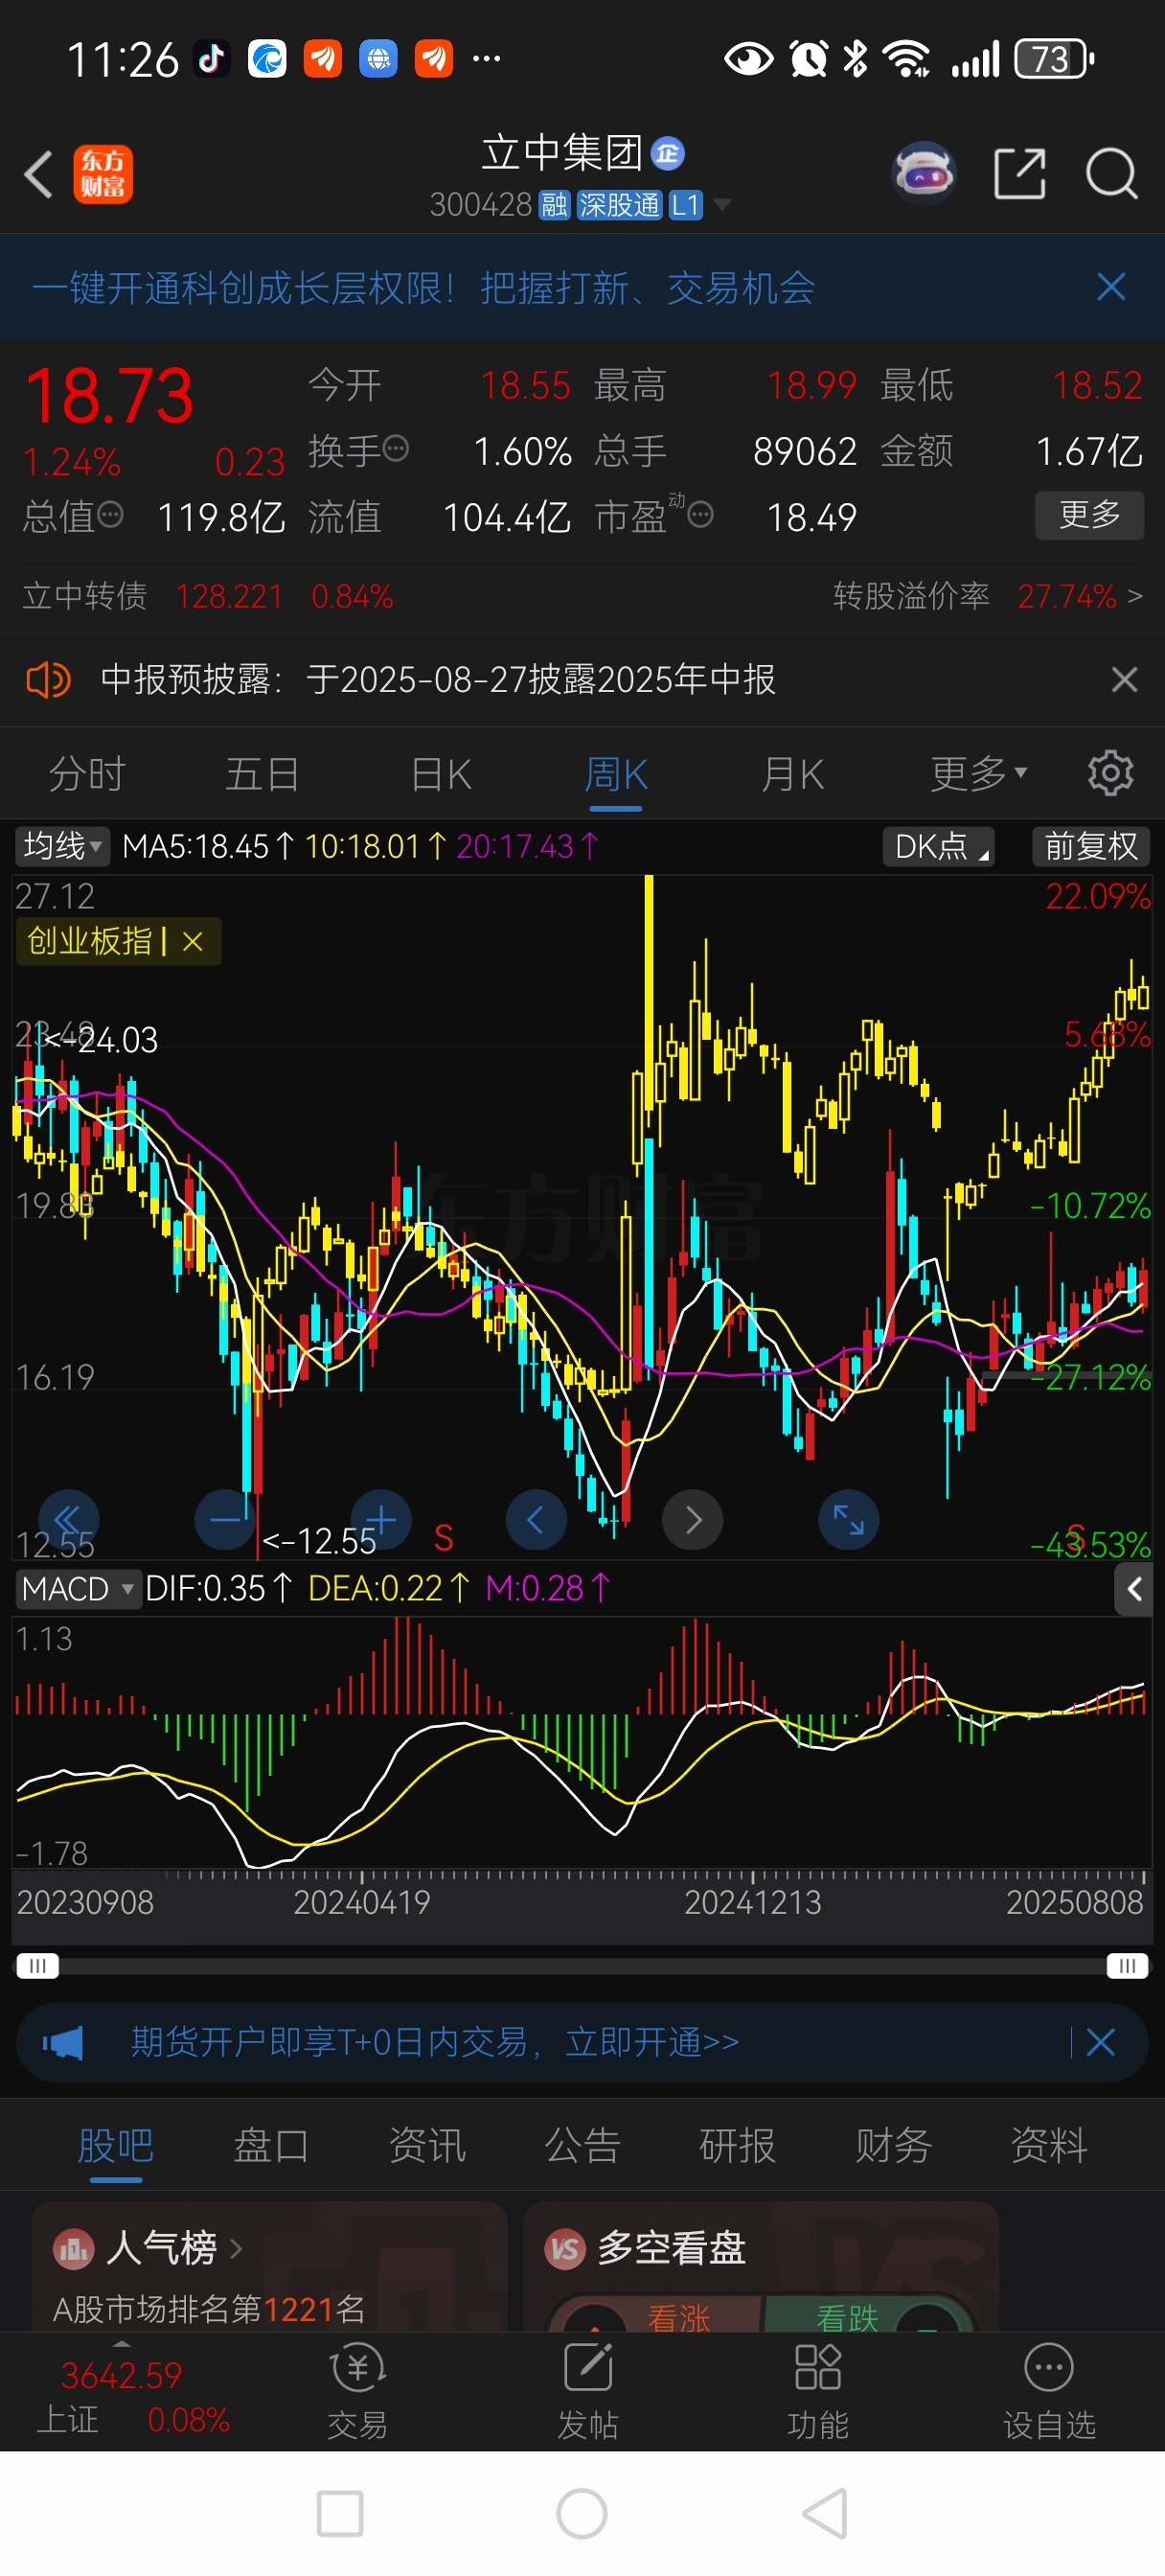Open the 资料 tab

coord(1048,2145)
